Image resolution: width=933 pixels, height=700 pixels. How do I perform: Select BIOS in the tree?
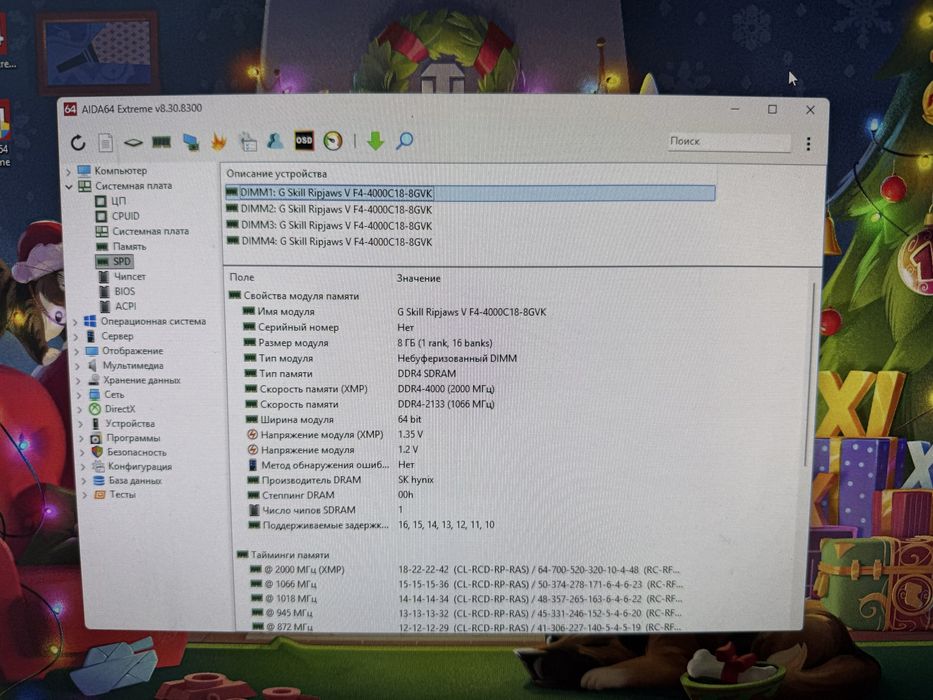118,291
